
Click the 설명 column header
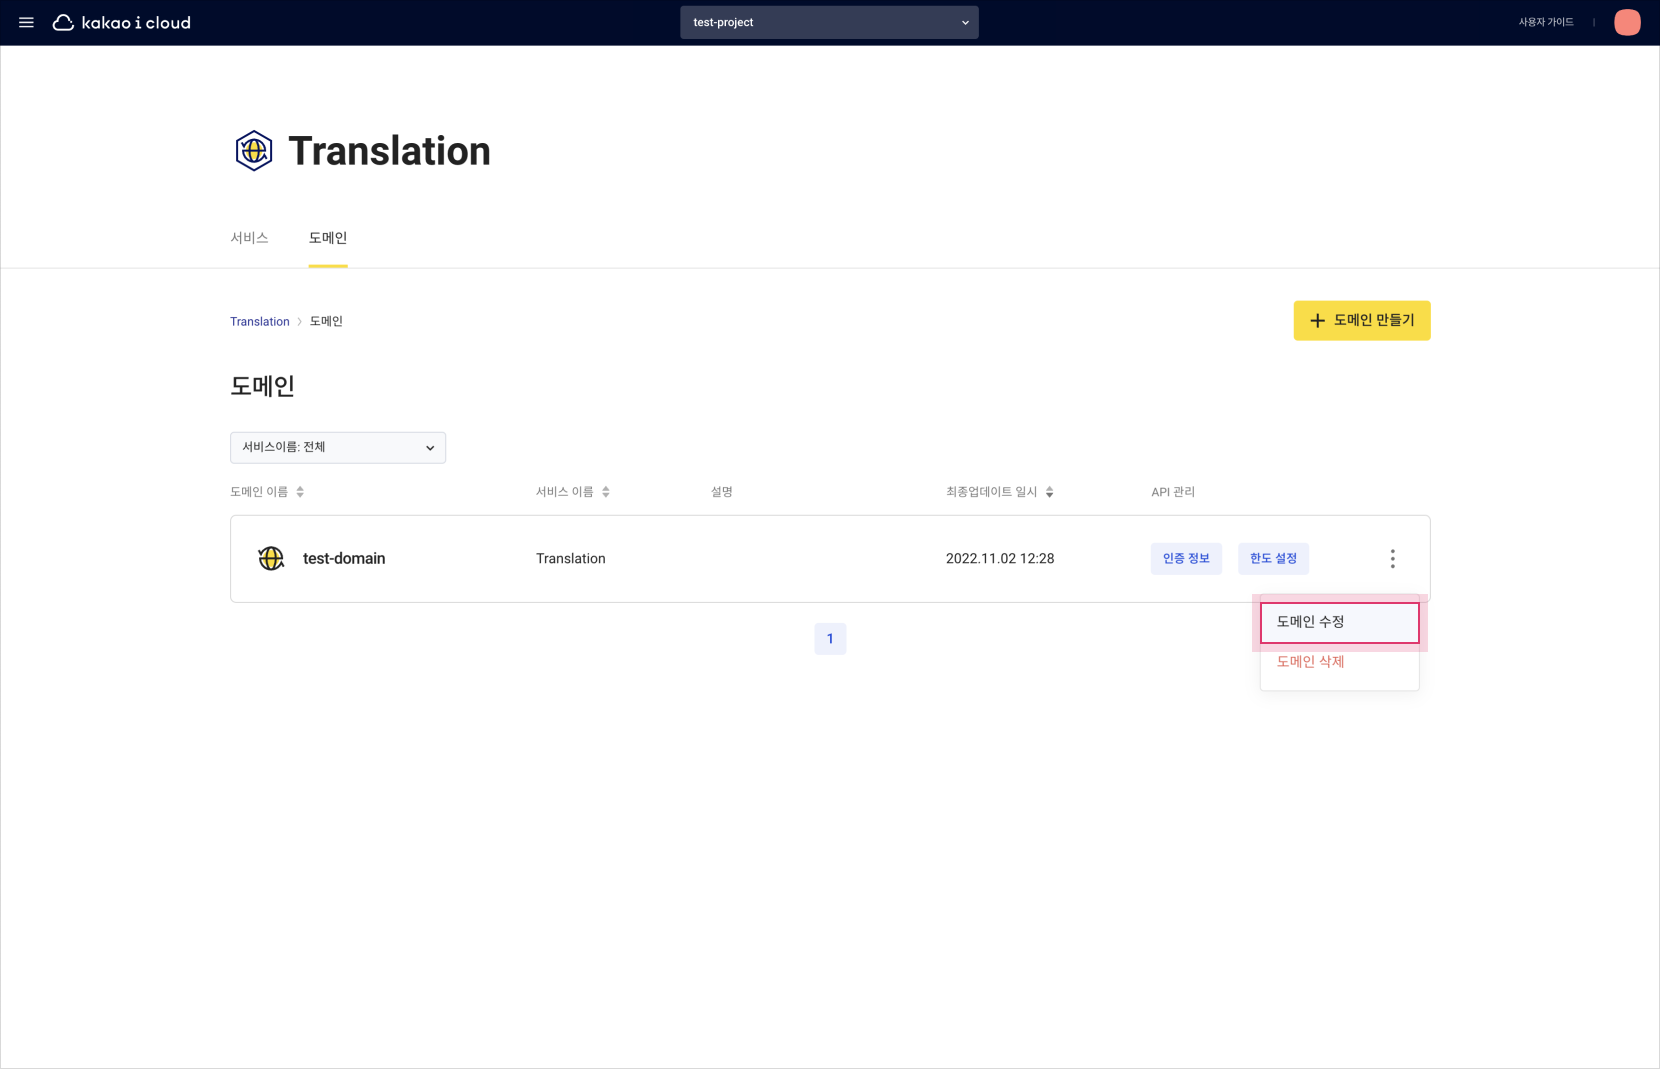click(722, 492)
